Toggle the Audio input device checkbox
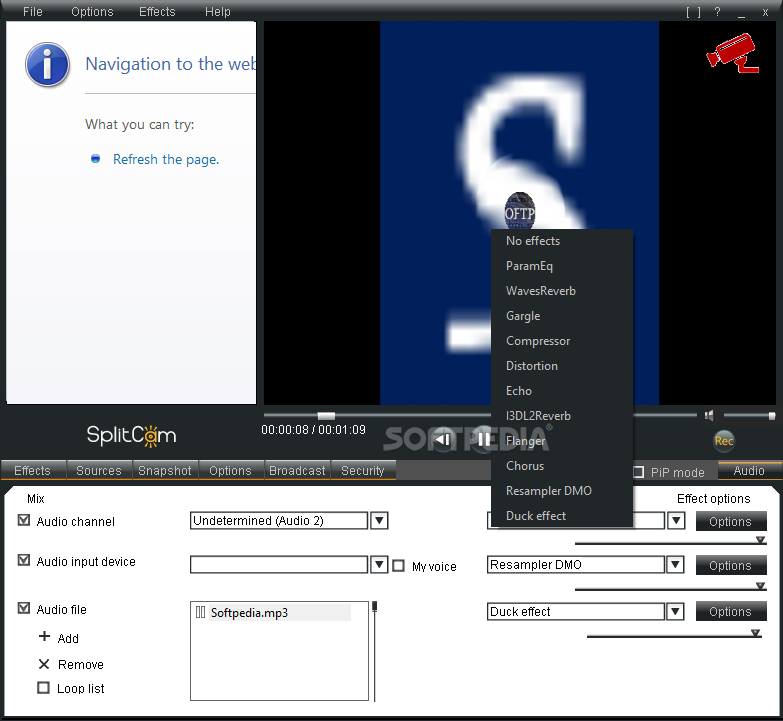This screenshot has width=783, height=721. pos(23,560)
